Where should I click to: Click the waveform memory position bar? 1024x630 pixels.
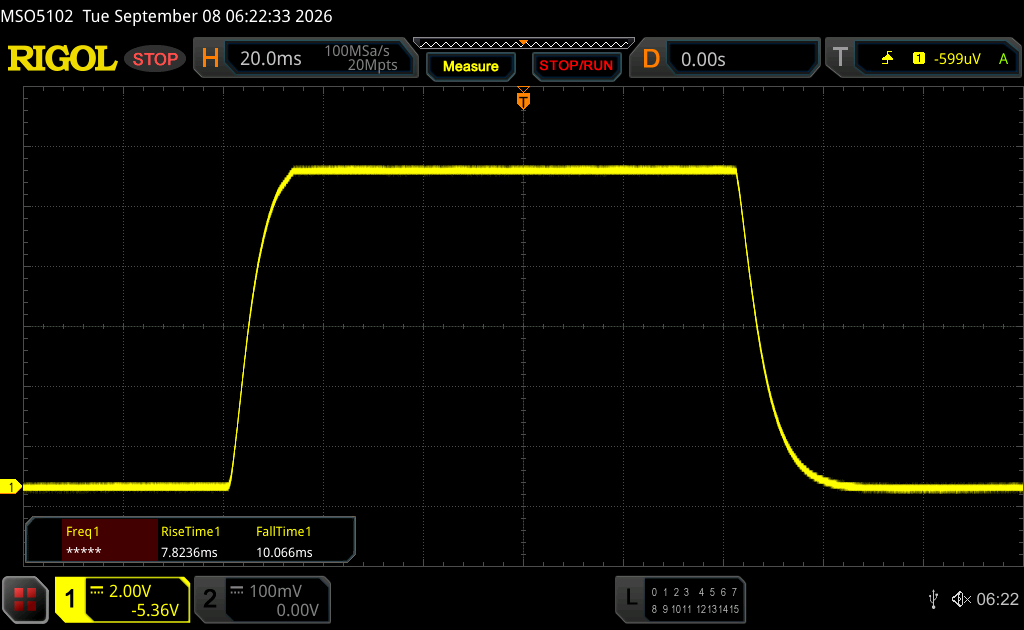524,44
